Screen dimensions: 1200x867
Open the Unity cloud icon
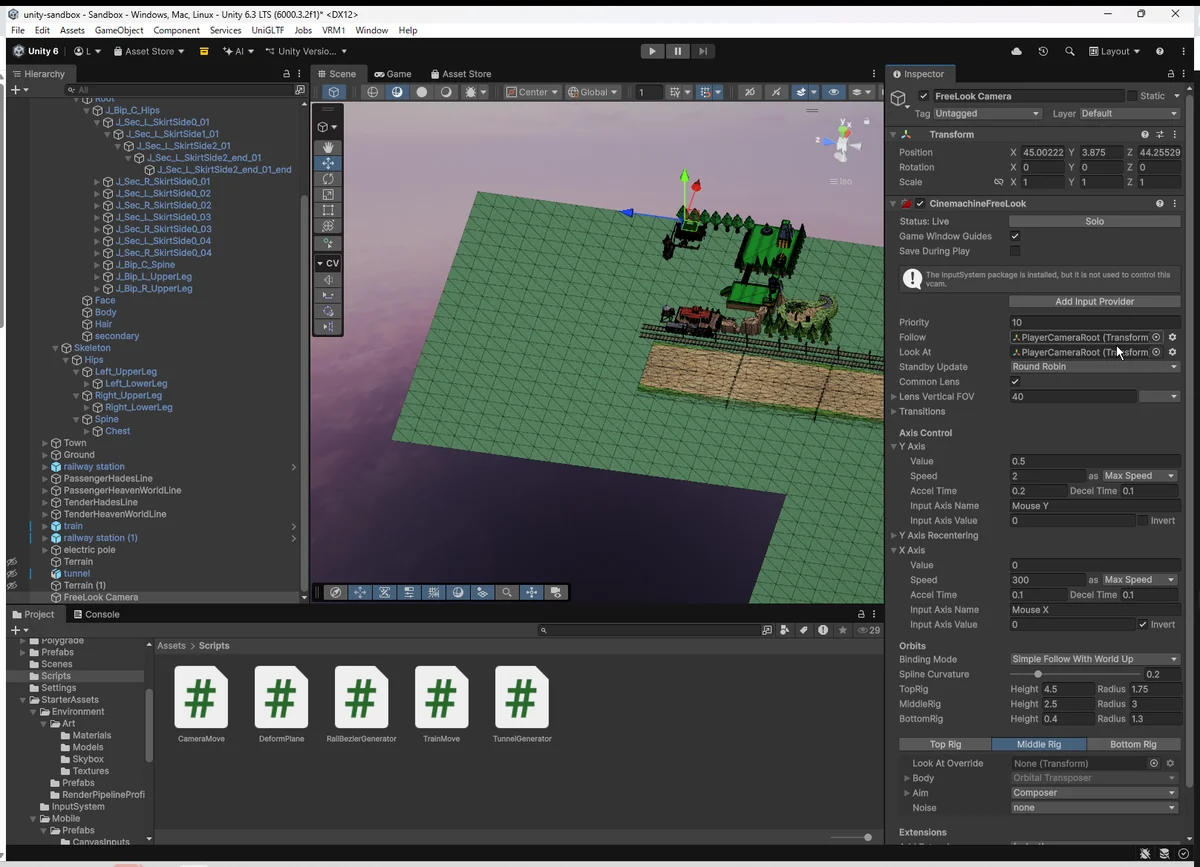tap(1017, 51)
